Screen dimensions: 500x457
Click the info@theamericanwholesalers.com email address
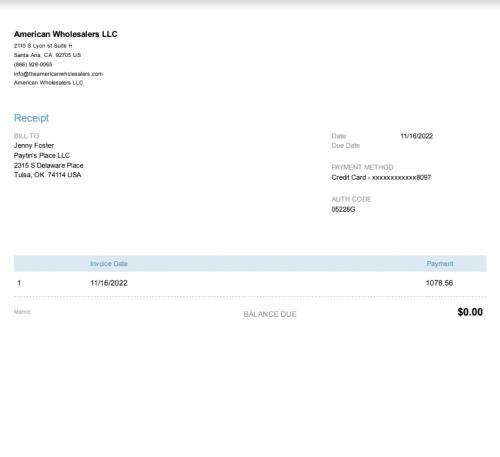58,74
